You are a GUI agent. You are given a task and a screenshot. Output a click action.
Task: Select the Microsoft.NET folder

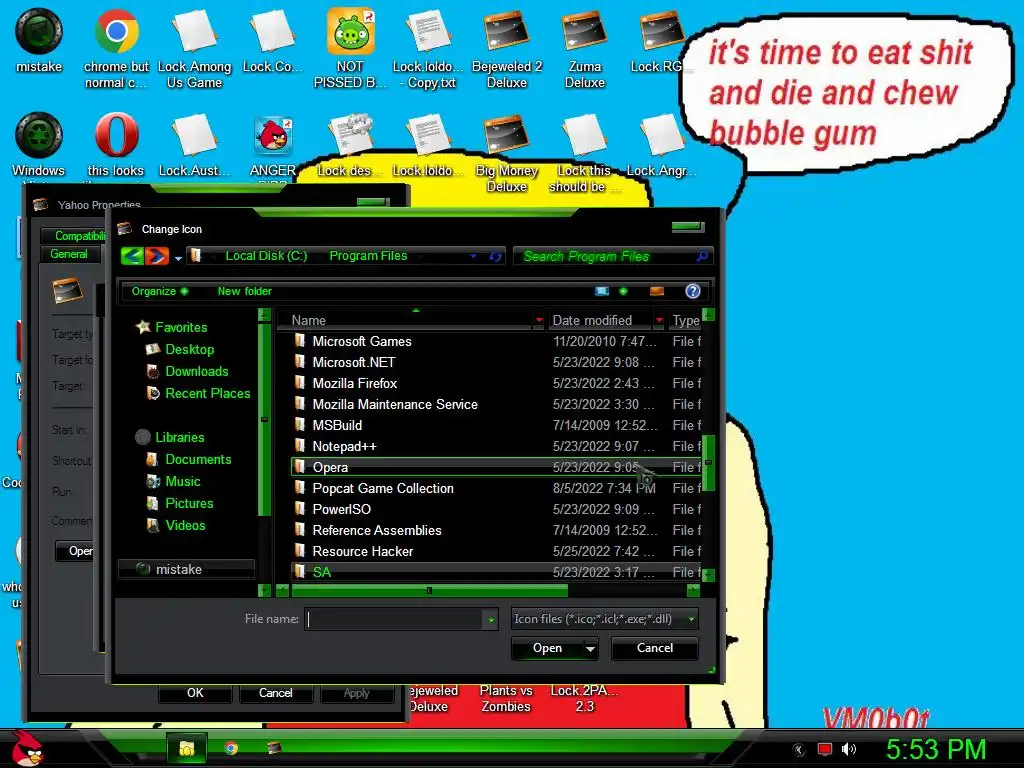(495, 362)
